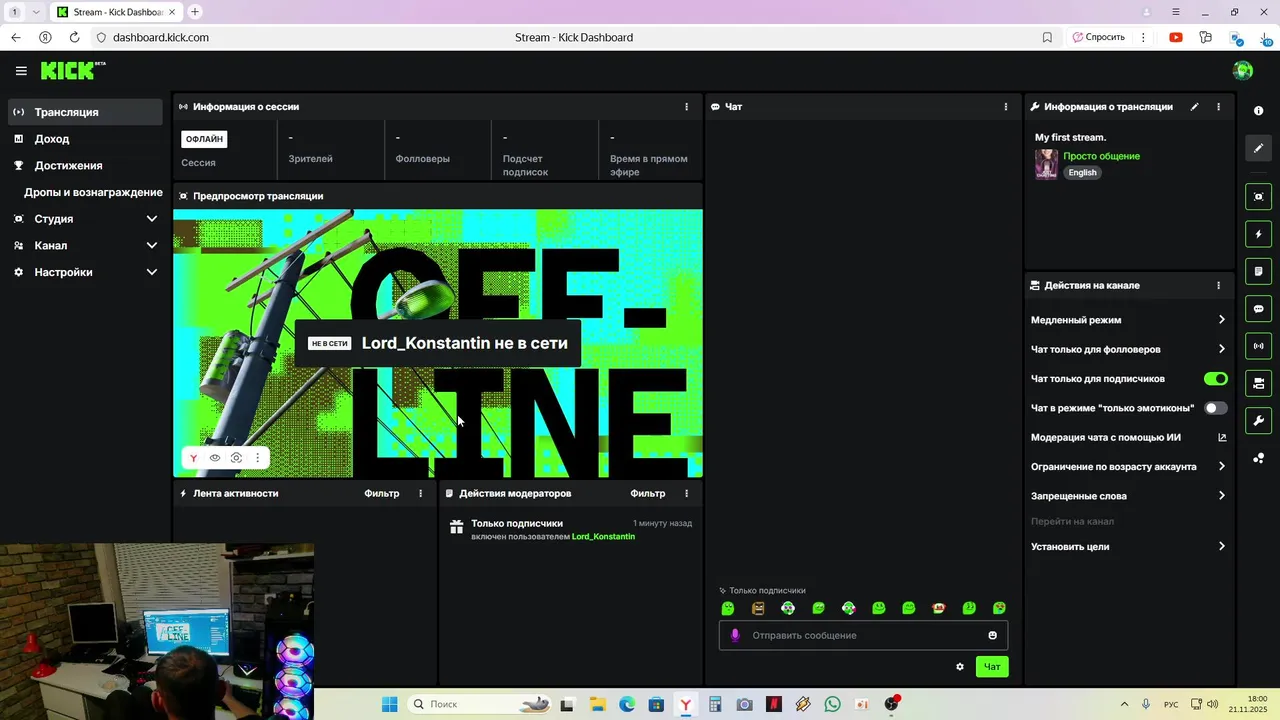Toggle the chat bubble panel icon in right sidebar
The width and height of the screenshot is (1280, 720).
pos(1259,309)
